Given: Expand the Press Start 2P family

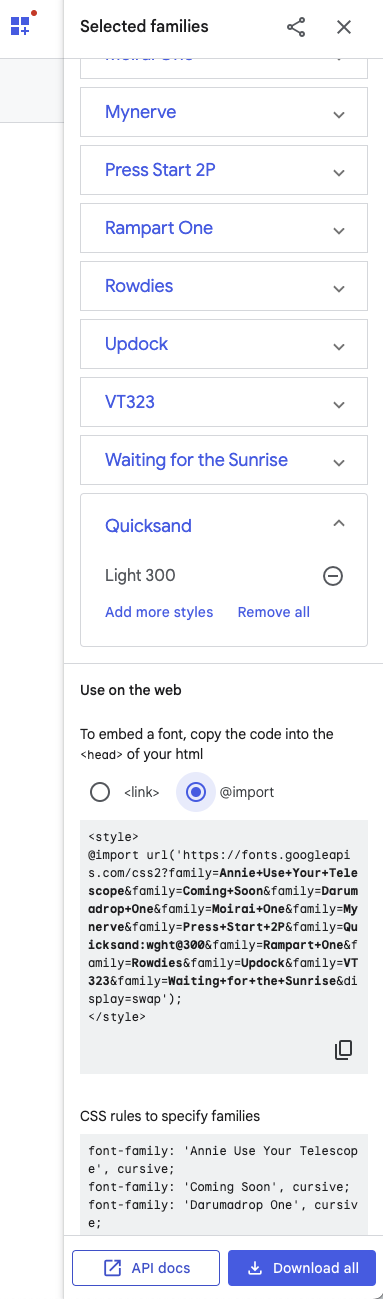Looking at the screenshot, I should click(339, 172).
